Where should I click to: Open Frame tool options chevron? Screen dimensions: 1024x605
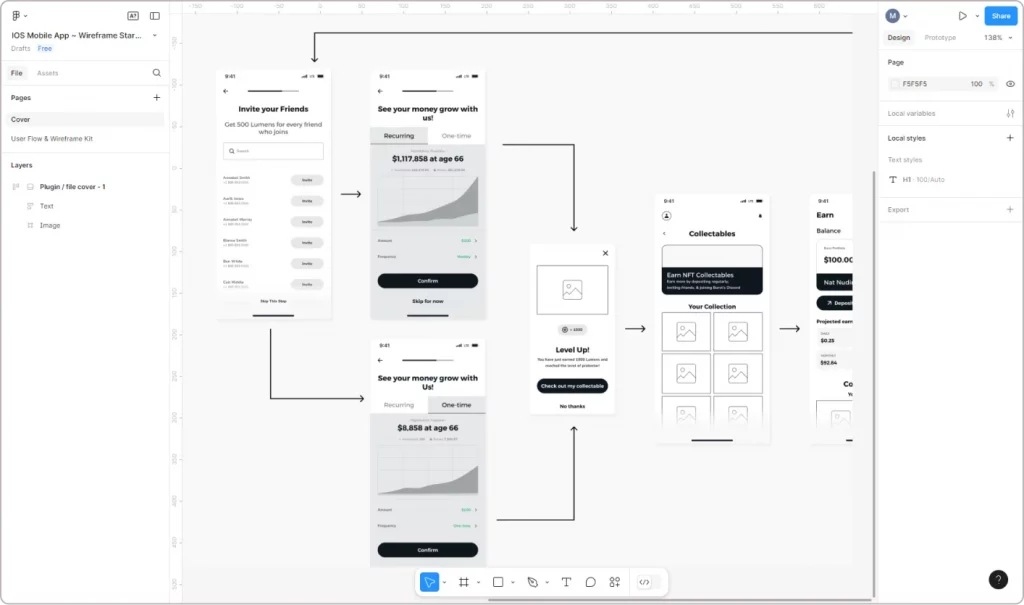pos(479,582)
